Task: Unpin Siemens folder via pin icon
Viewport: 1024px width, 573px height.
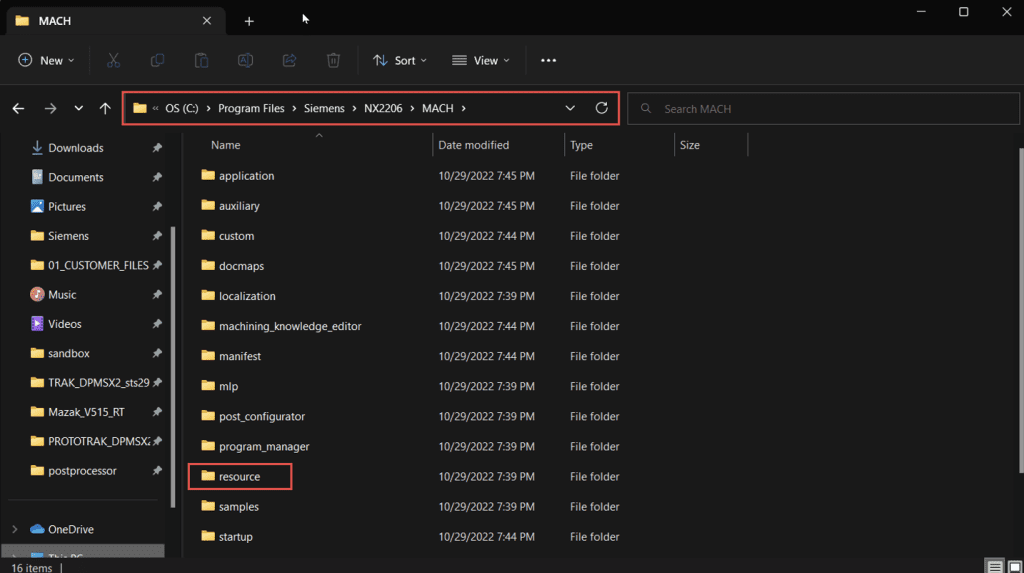Action: pos(157,236)
